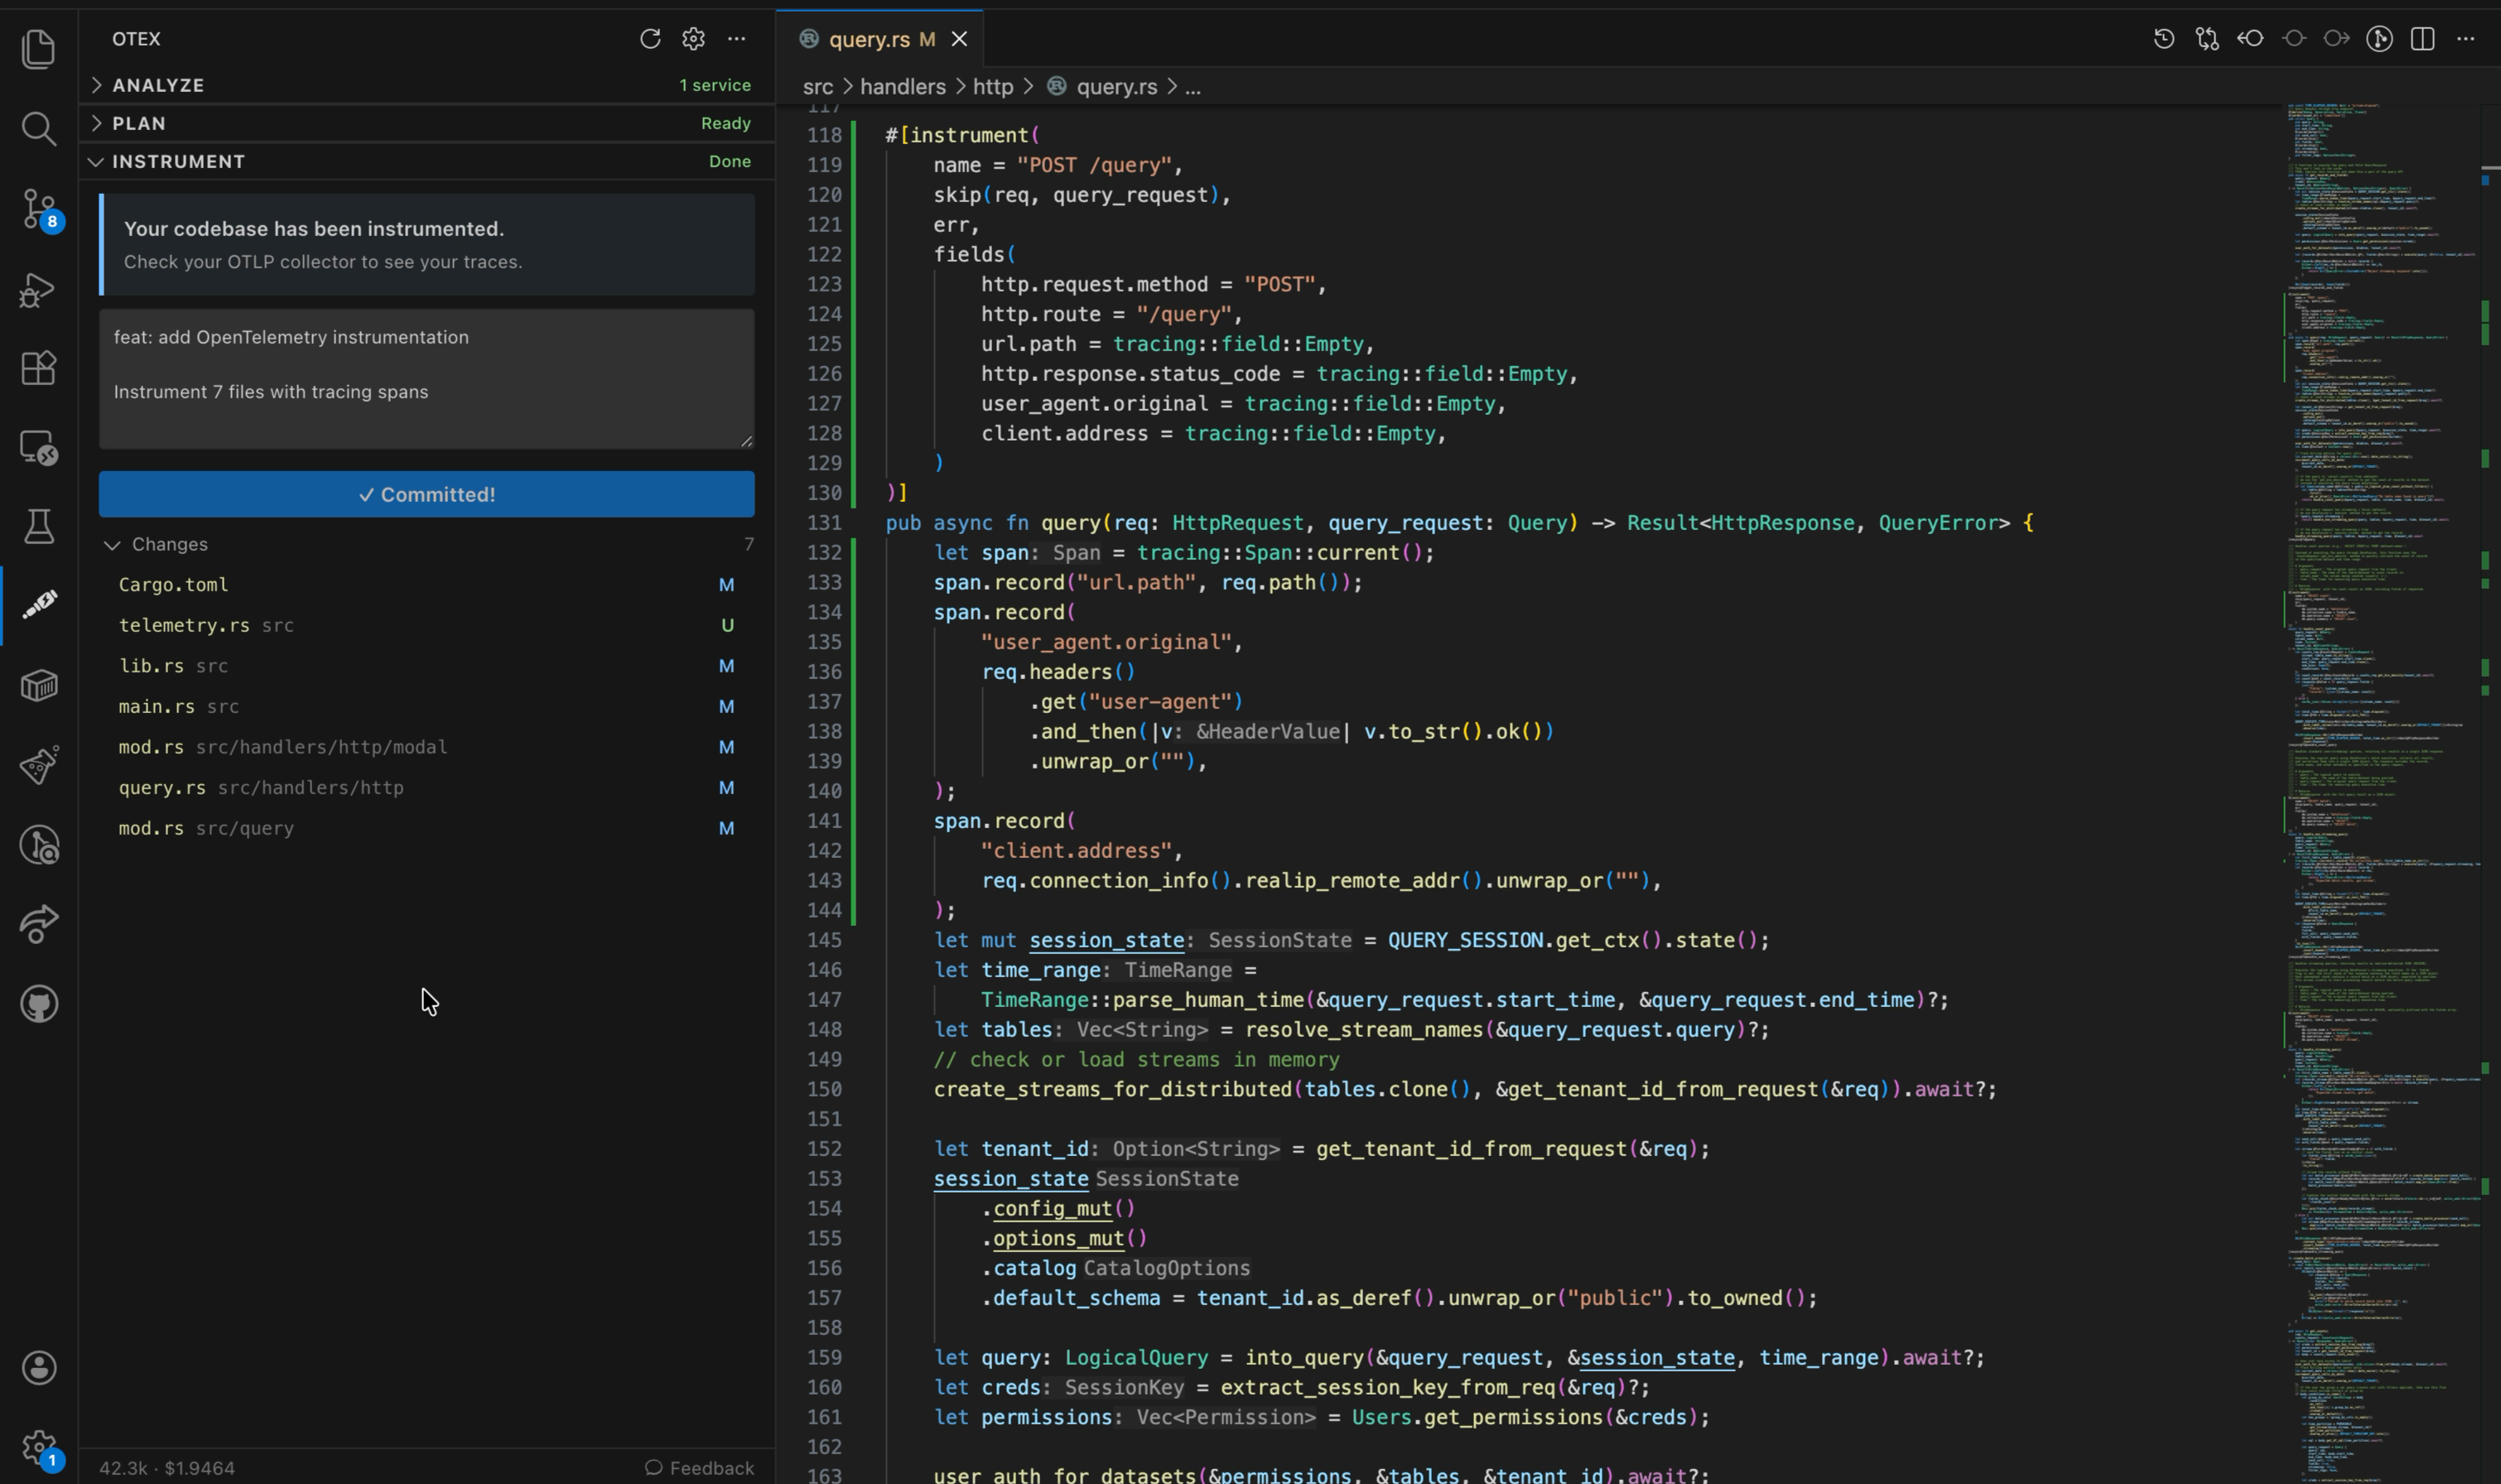Open the Search view in activity bar
2501x1484 pixels.
[39, 128]
